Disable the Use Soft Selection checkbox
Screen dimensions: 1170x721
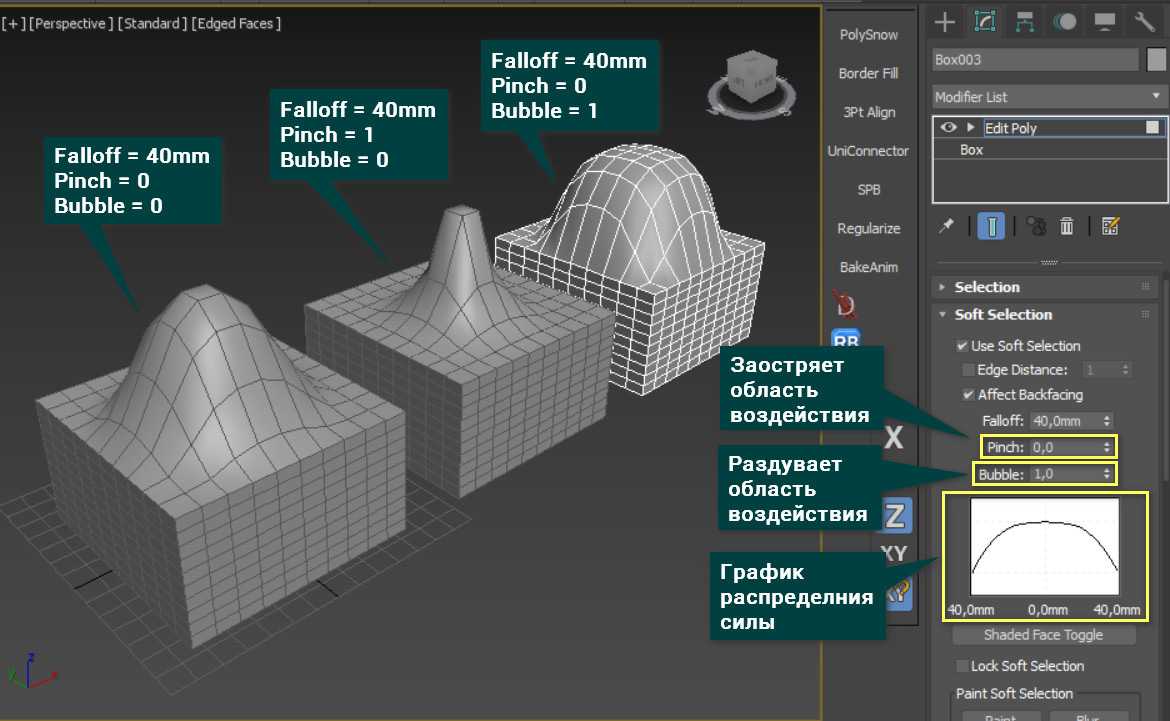[963, 346]
